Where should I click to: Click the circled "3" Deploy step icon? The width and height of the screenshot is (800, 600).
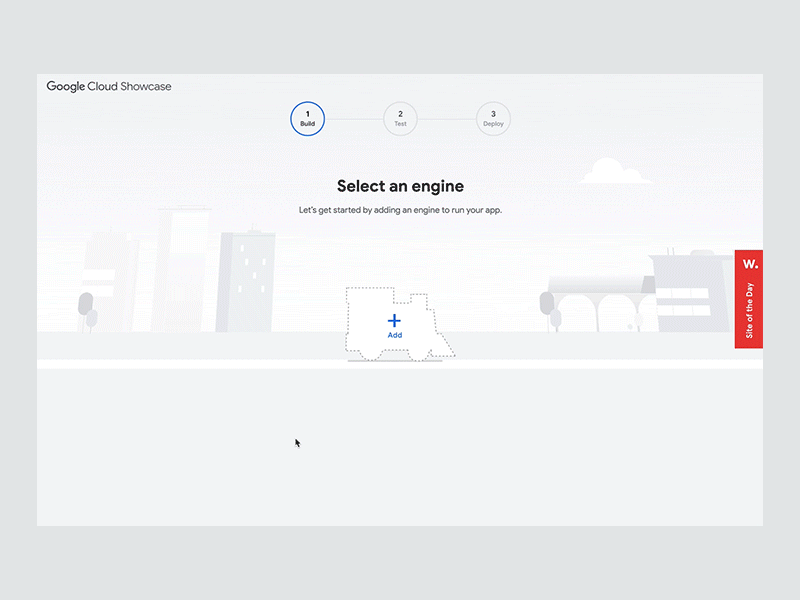click(x=493, y=118)
